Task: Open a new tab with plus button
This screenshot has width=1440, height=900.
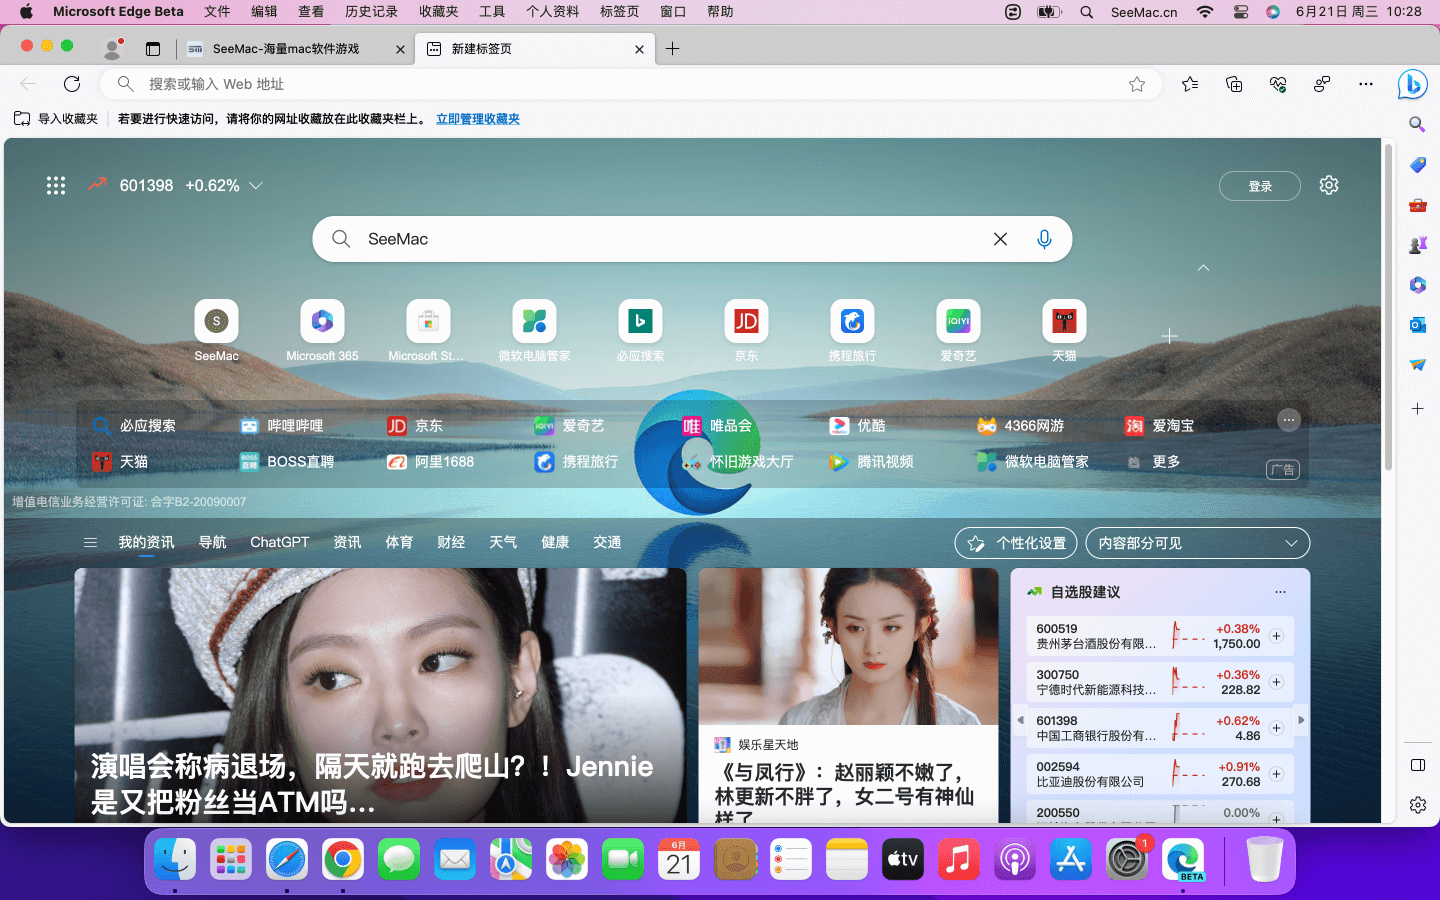Action: [673, 48]
